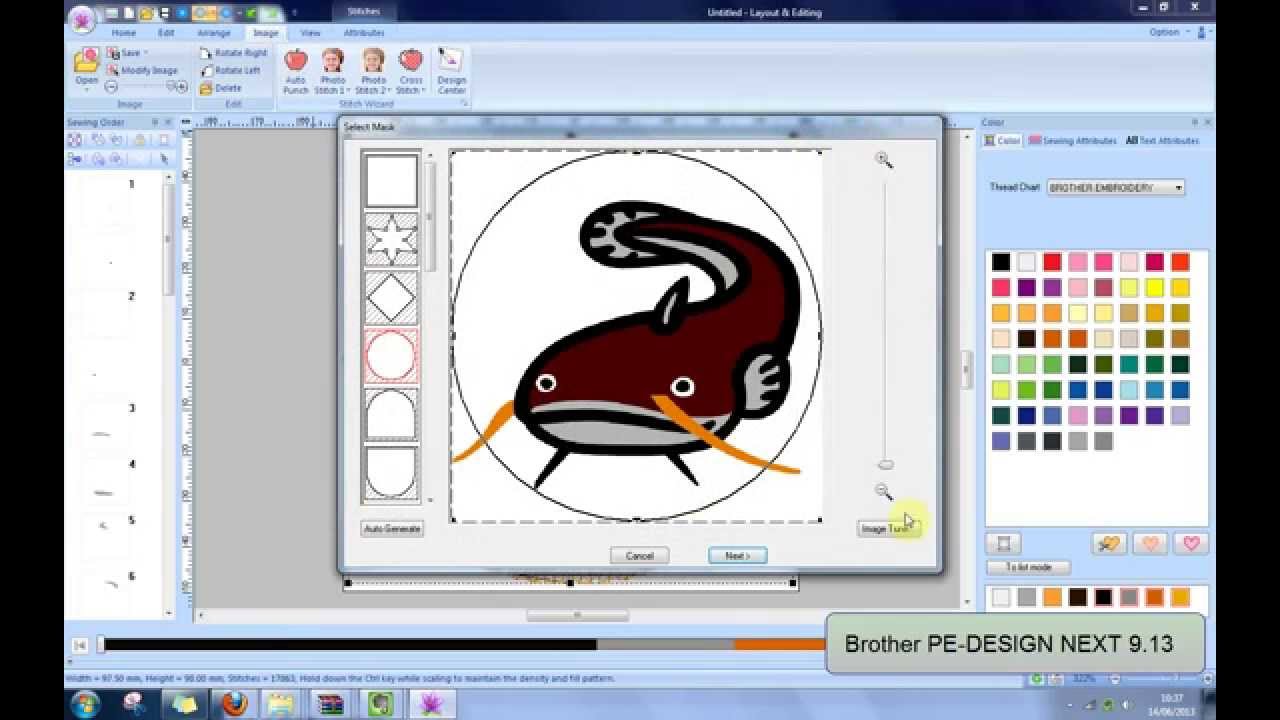Viewport: 1280px width, 720px height.
Task: Switch to the Color tab
Action: point(1002,141)
